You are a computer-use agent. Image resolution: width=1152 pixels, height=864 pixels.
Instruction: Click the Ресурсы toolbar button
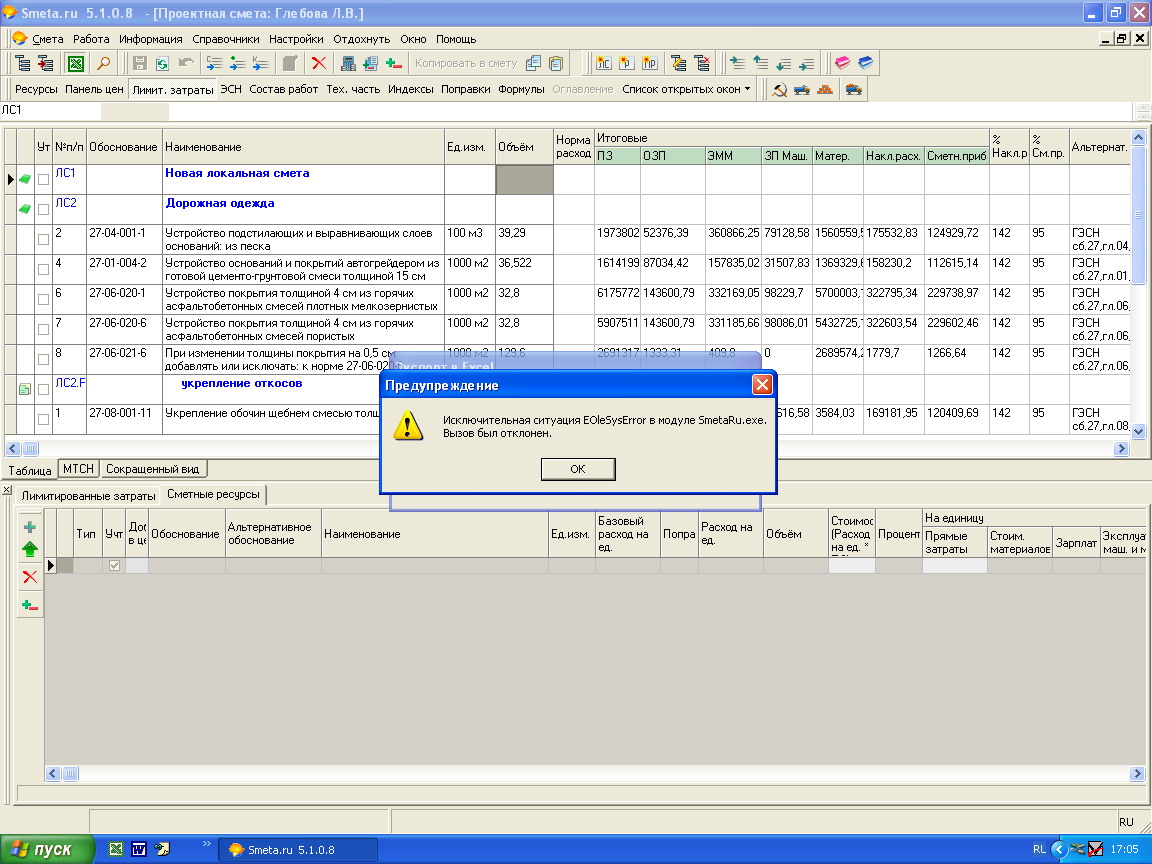(36, 90)
